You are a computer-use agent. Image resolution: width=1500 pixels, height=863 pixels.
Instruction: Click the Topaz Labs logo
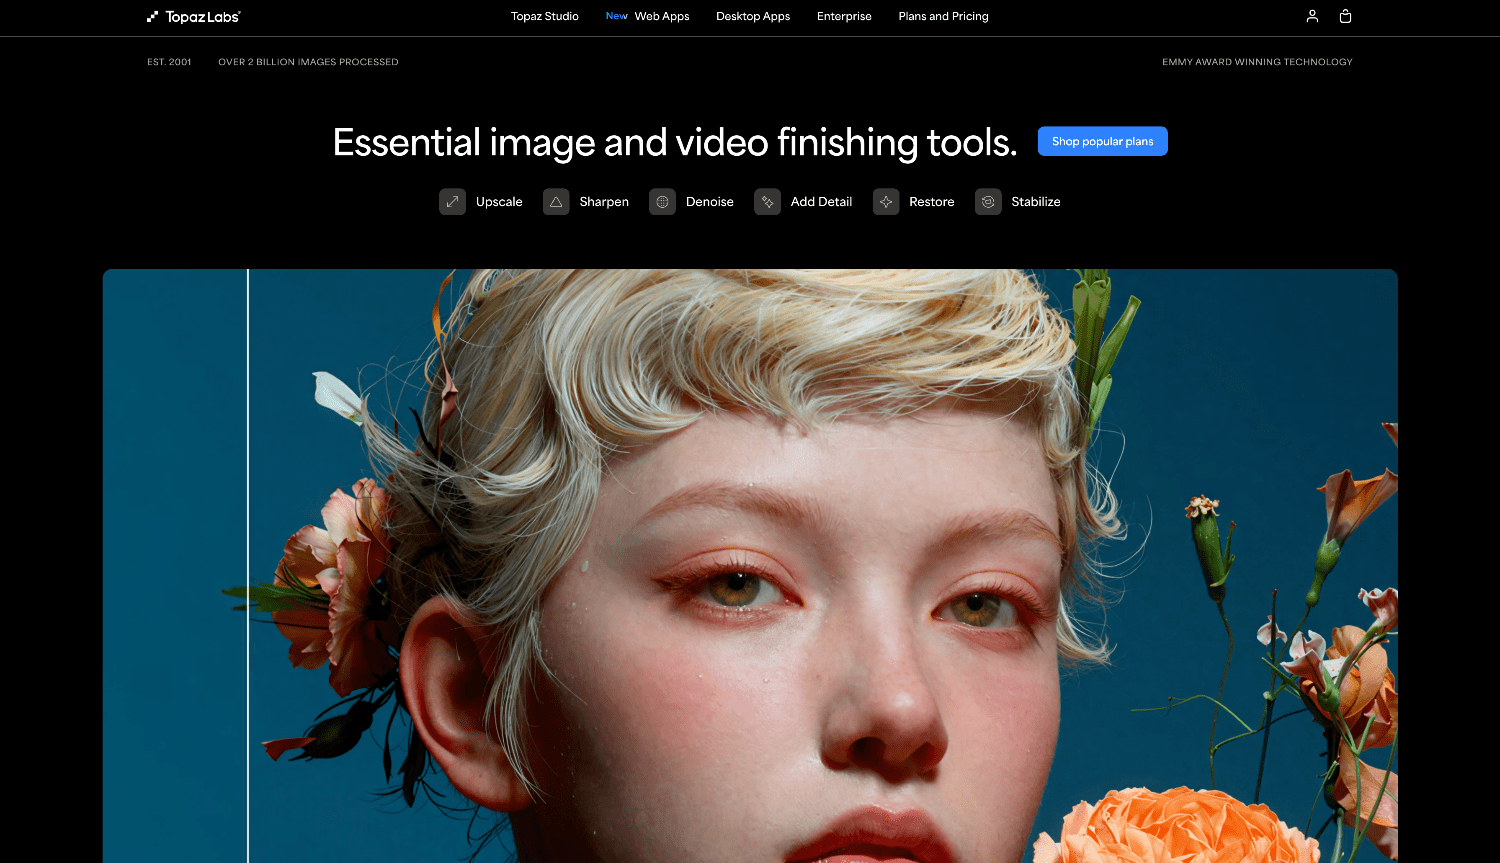click(x=194, y=16)
